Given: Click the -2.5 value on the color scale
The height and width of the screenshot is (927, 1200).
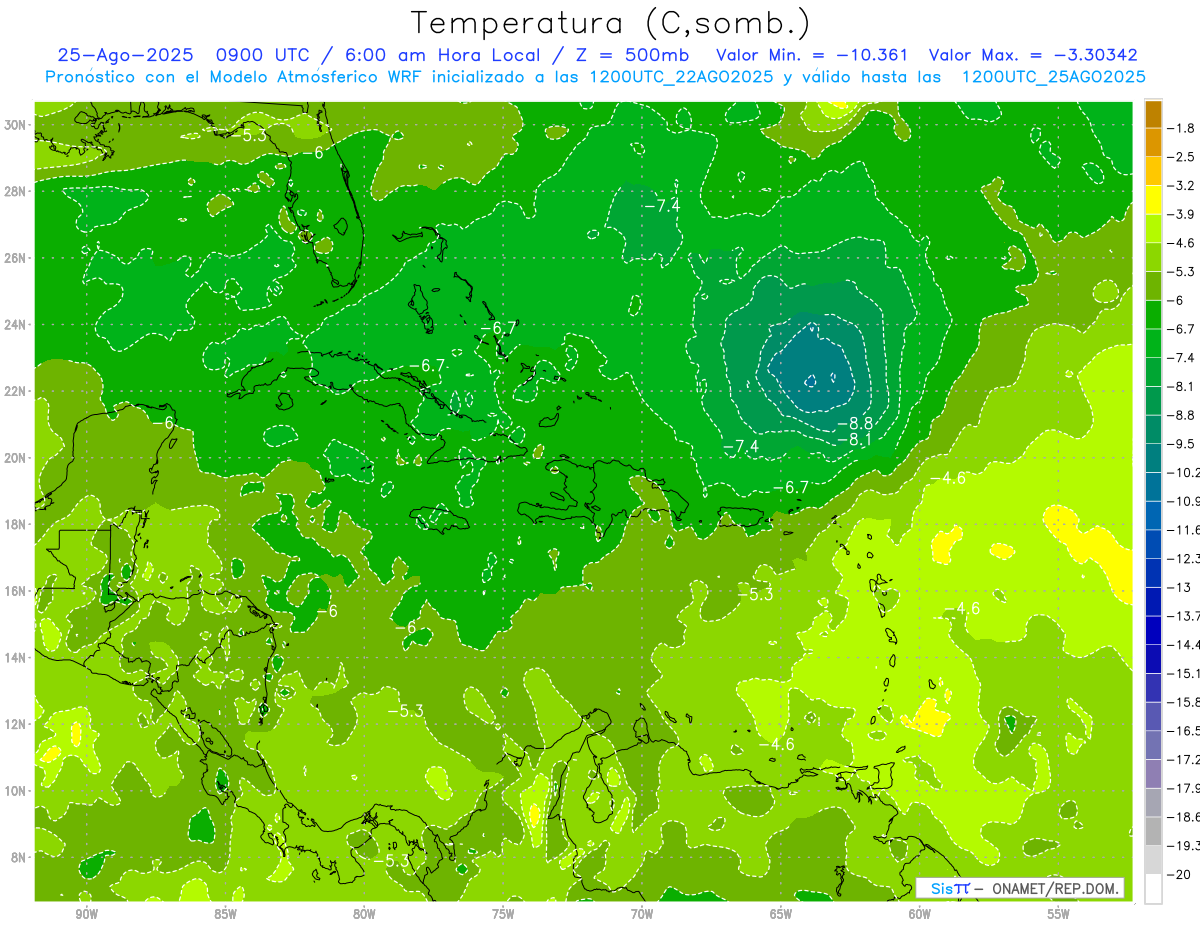Looking at the screenshot, I should coord(1181,157).
